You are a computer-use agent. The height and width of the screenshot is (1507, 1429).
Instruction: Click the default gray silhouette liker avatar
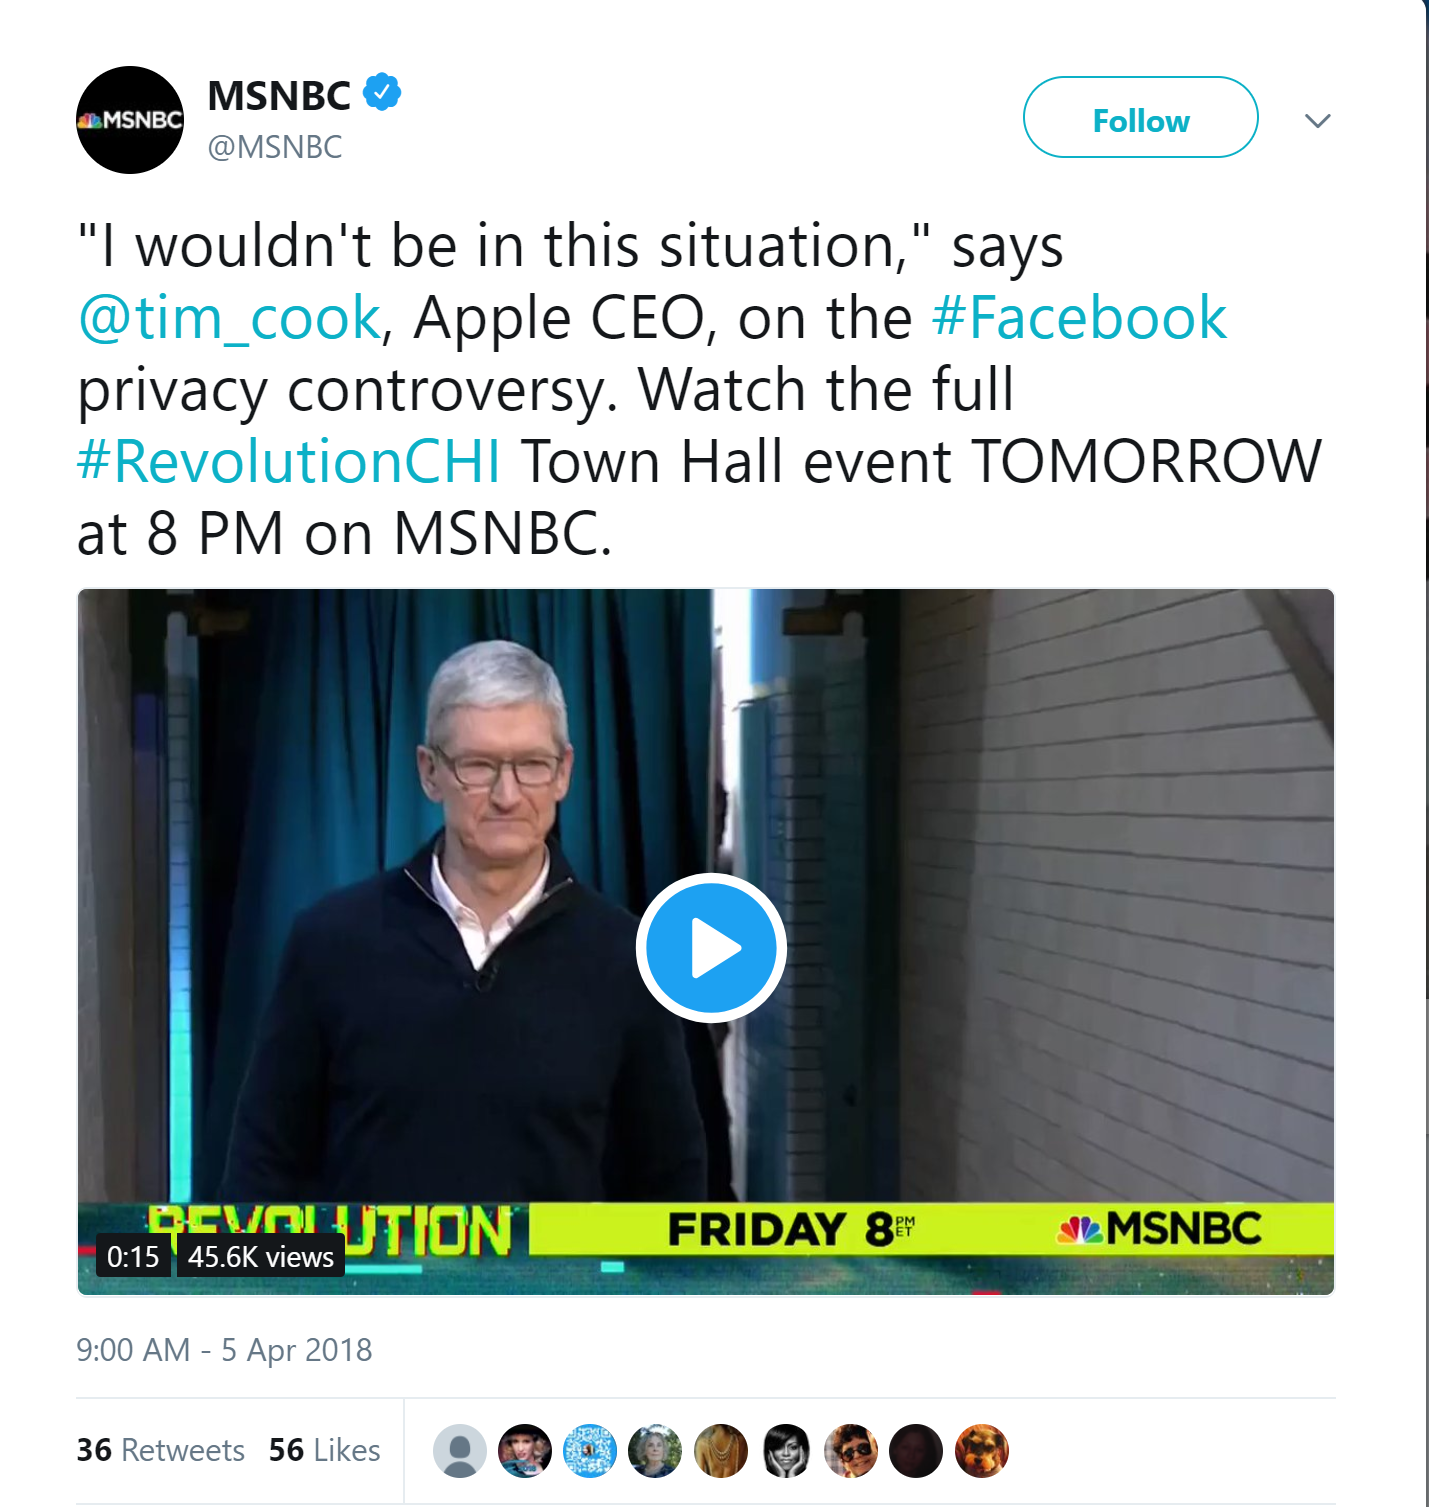(460, 1451)
